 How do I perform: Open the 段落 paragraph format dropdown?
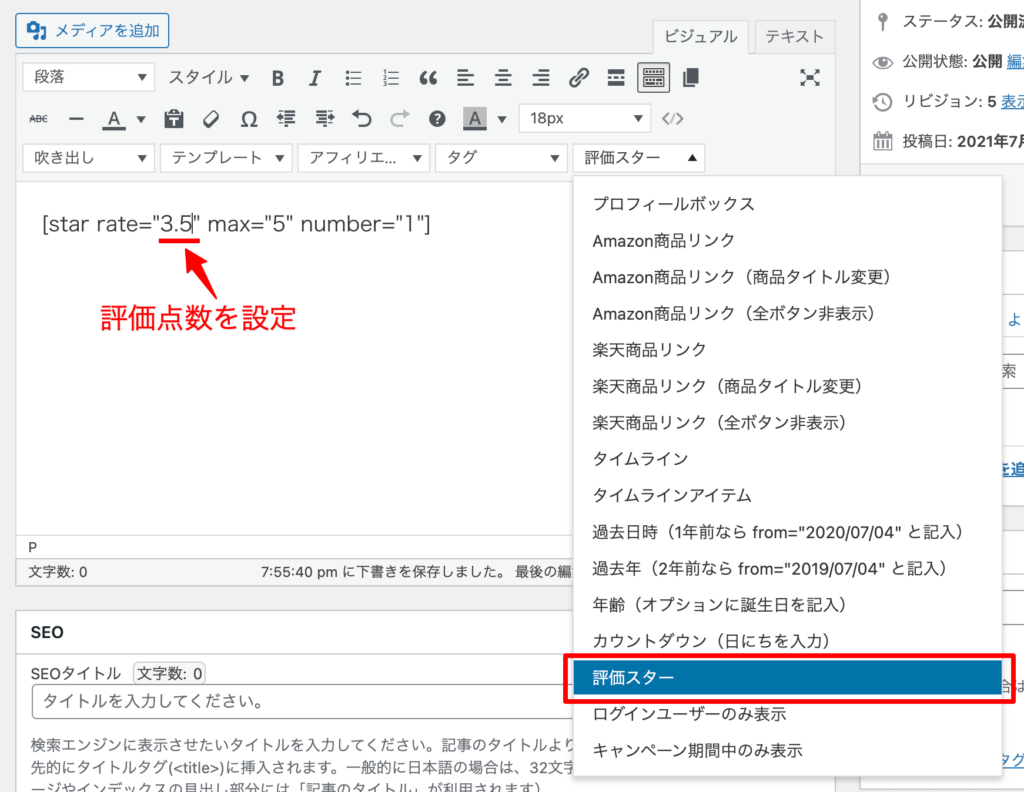tap(89, 77)
